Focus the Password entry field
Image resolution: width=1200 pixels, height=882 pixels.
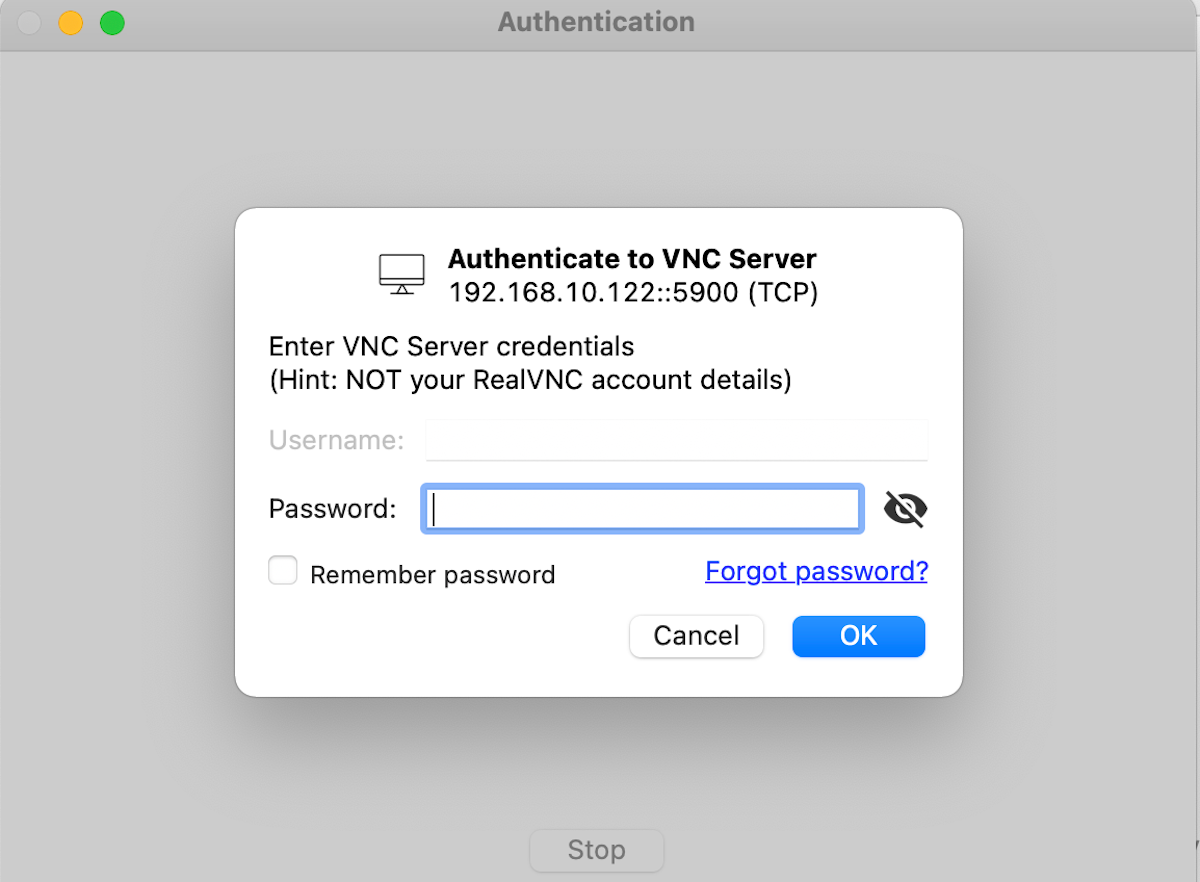pos(642,508)
